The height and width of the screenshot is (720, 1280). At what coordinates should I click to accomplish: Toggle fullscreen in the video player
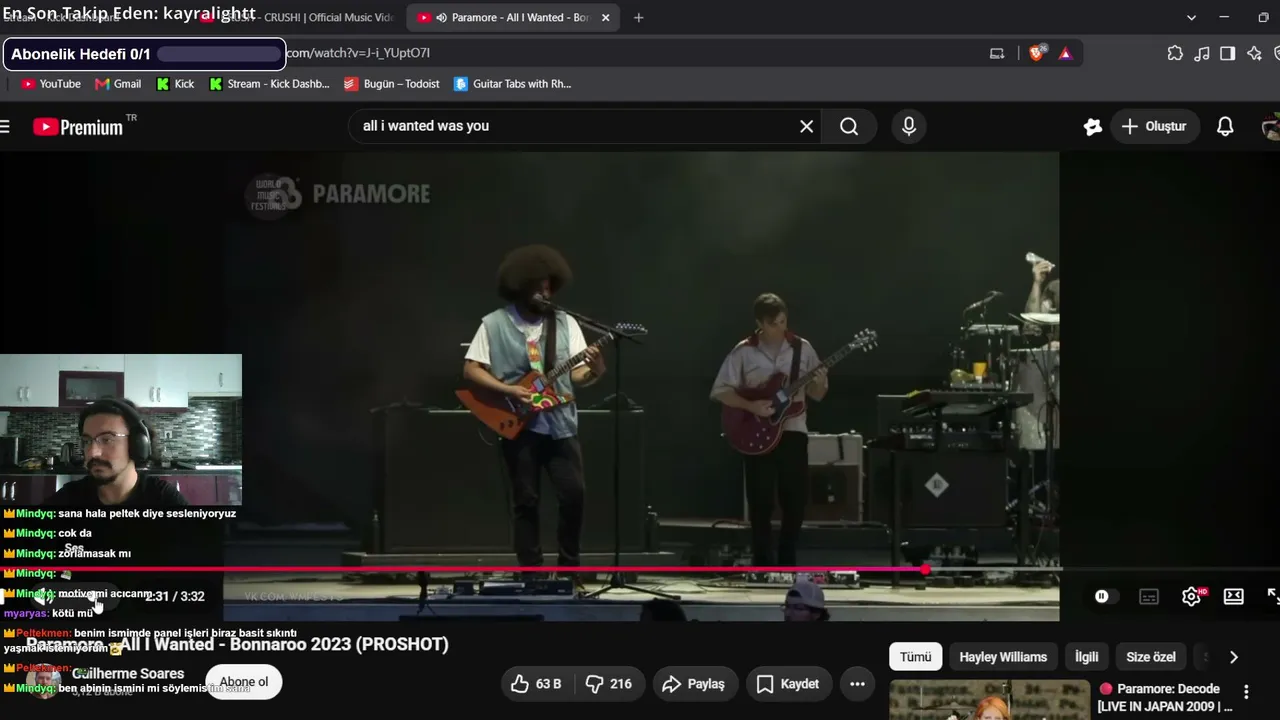pos(1273,596)
